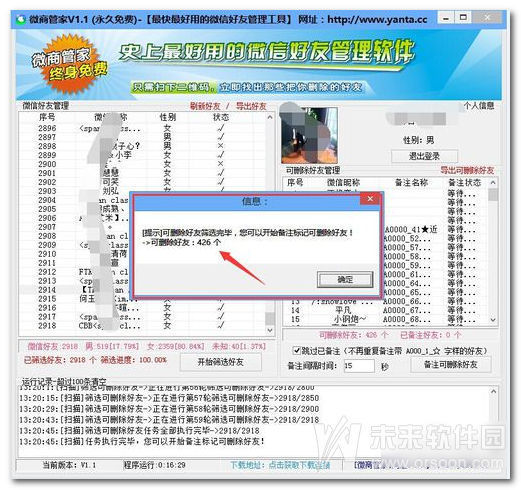Click remark name A0000_41★近
Image resolution: width=521 pixels, height=490 pixels.
click(411, 229)
